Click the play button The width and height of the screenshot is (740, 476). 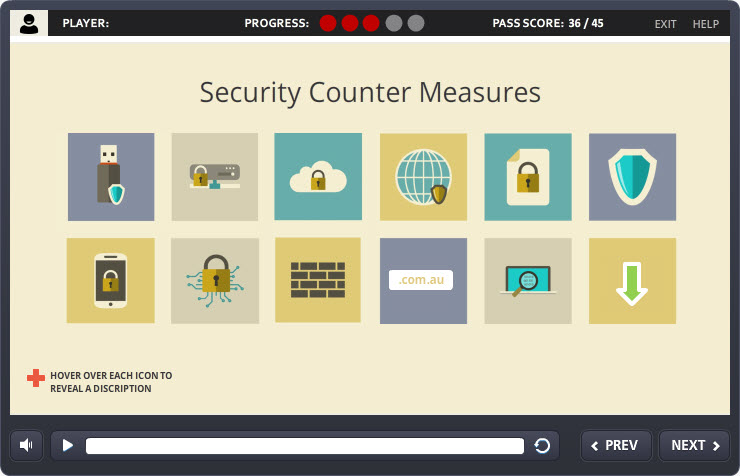point(67,445)
